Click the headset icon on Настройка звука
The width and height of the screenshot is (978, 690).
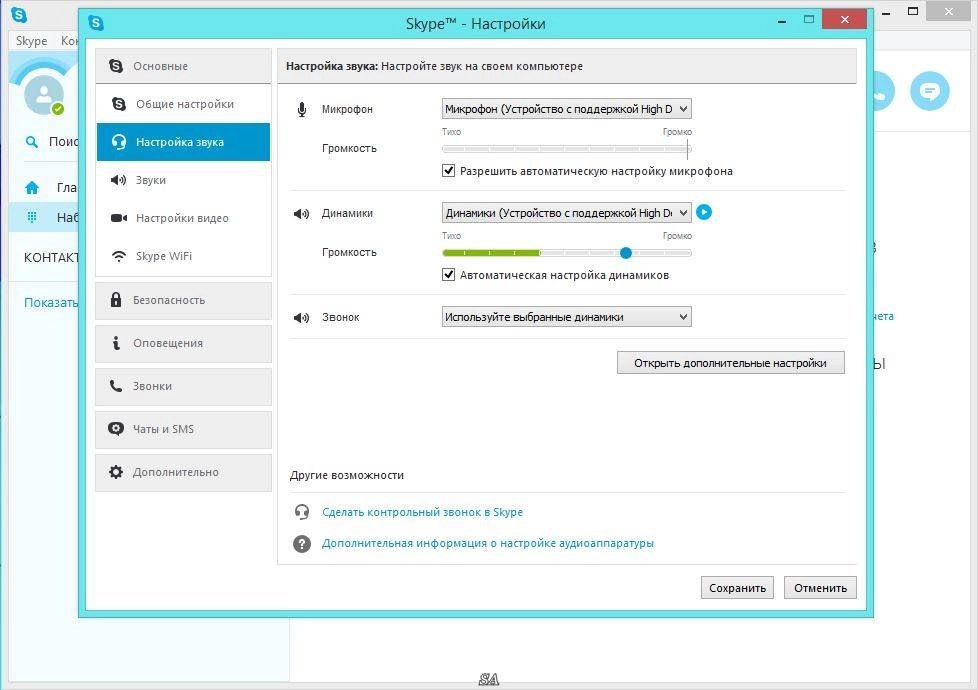[x=119, y=142]
